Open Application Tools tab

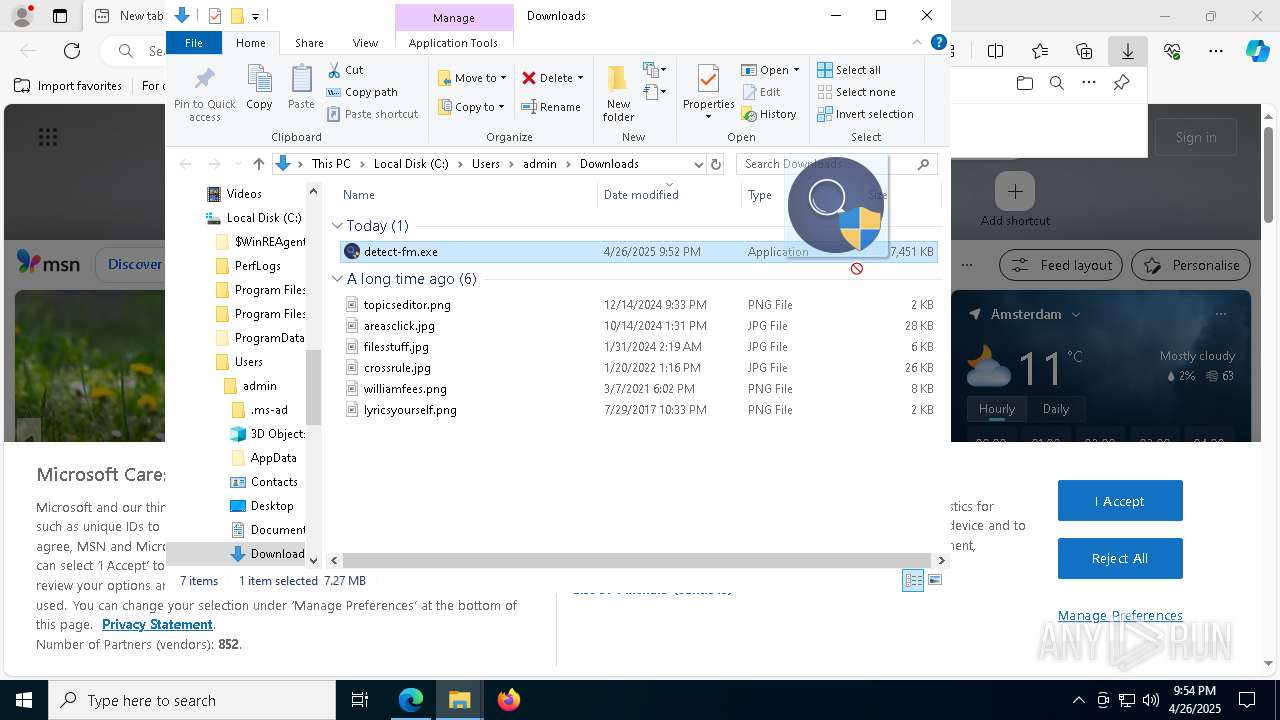pyautogui.click(x=453, y=43)
